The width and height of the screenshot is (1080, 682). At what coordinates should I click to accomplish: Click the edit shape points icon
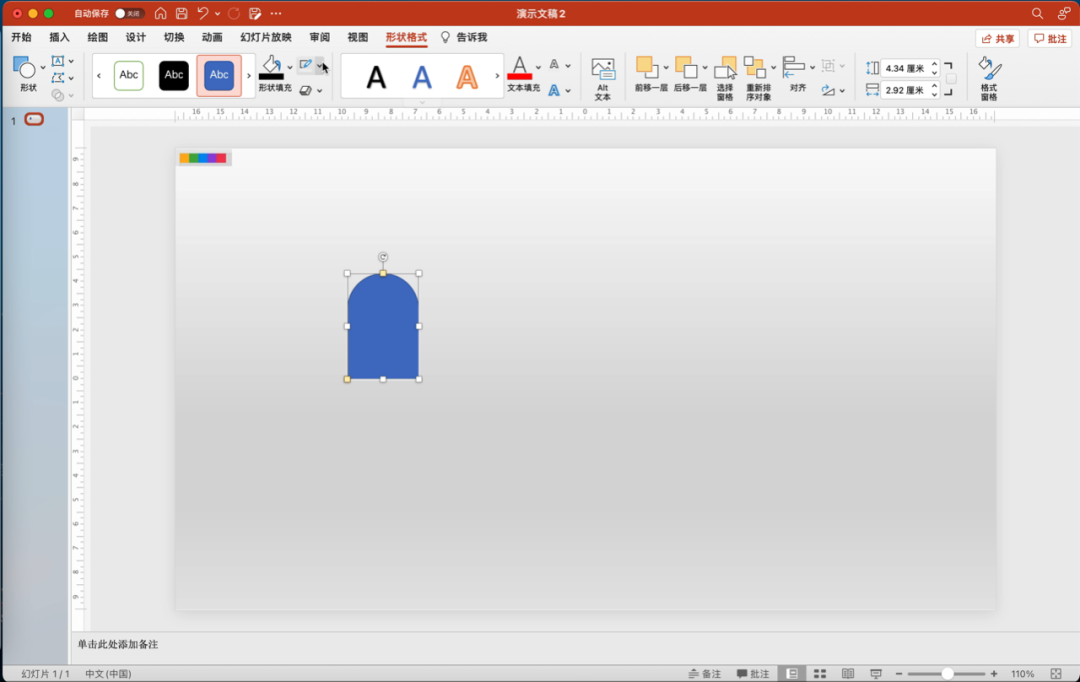pyautogui.click(x=58, y=78)
